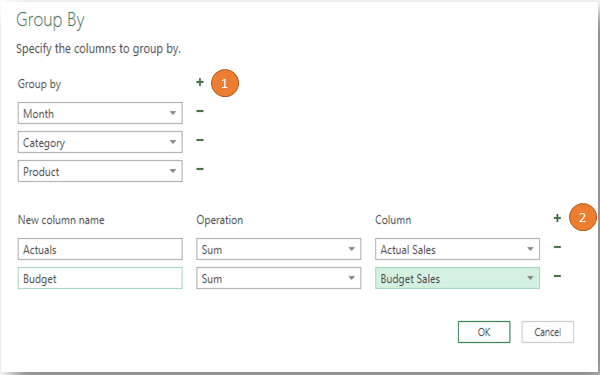Add a new aggregation row with plus
This screenshot has height=375, width=600.
[558, 218]
